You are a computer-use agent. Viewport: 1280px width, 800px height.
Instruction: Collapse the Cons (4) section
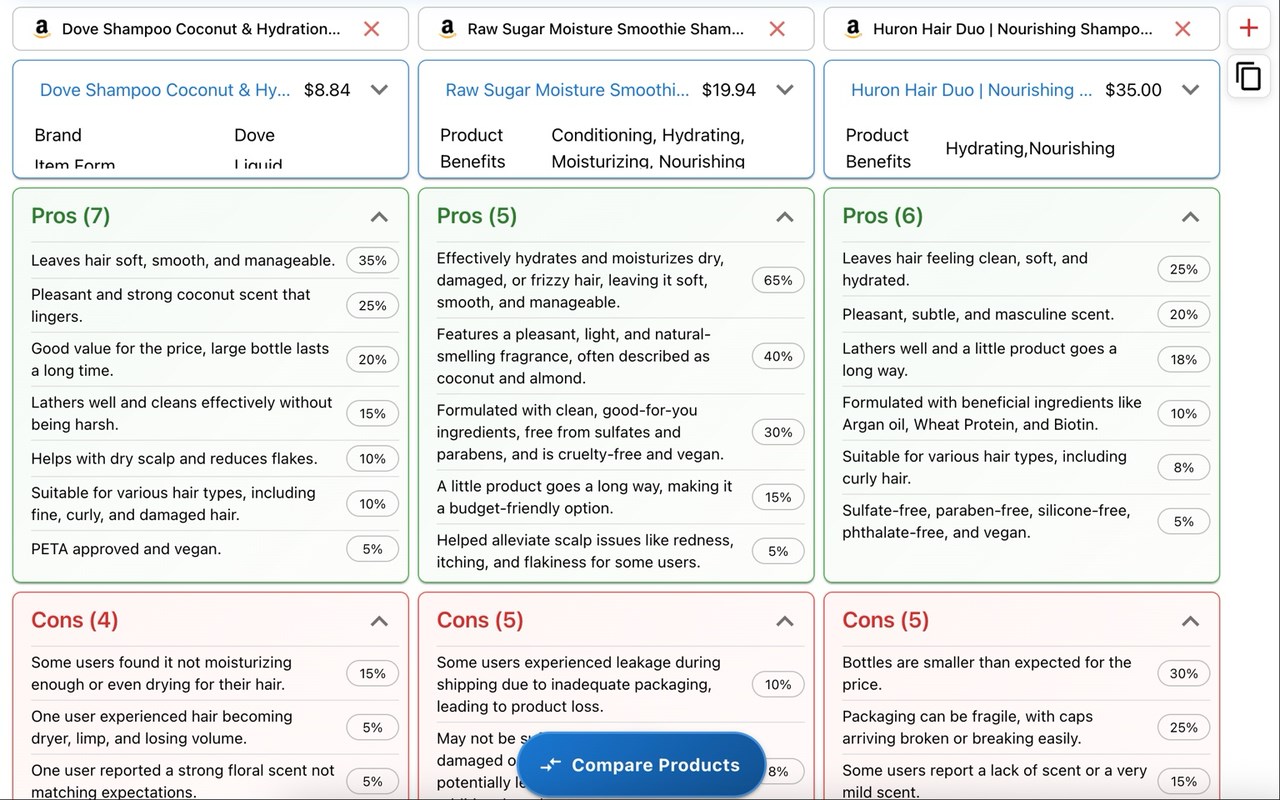[379, 621]
